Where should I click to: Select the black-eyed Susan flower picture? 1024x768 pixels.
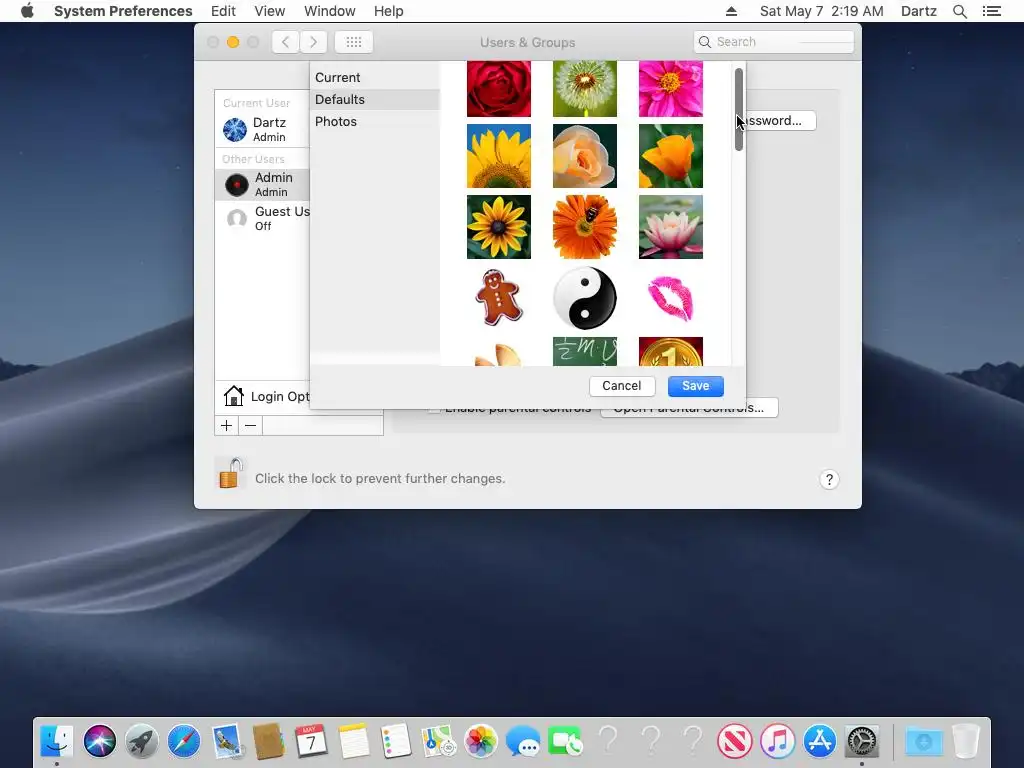coord(499,227)
